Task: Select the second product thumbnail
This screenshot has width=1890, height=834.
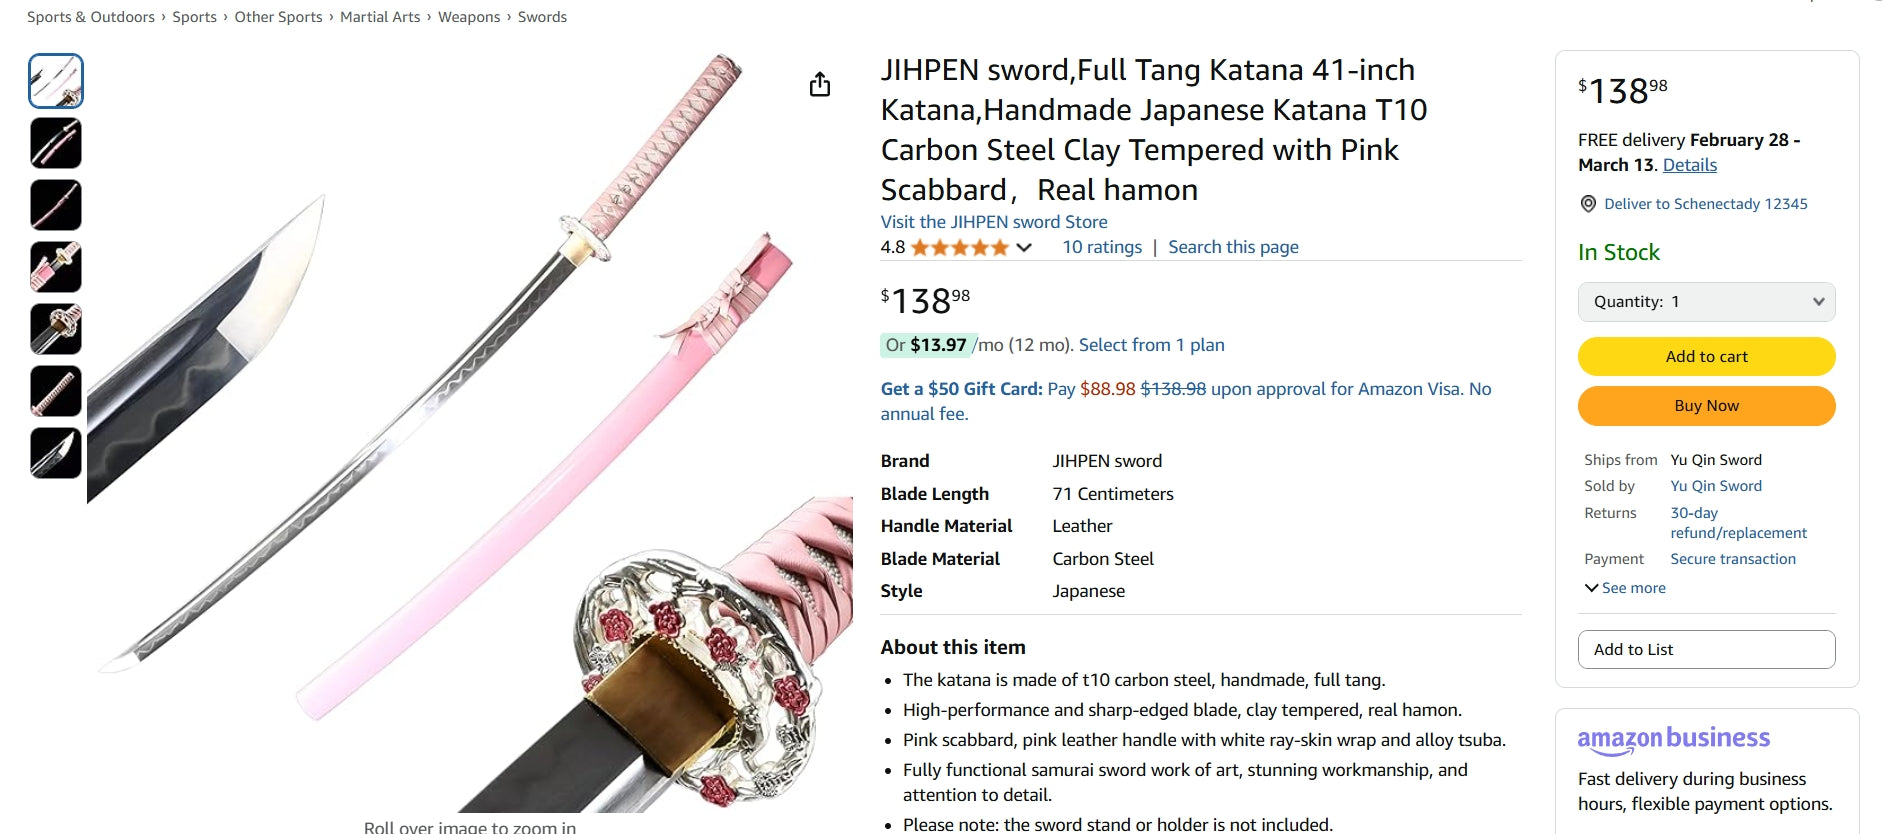Action: (x=56, y=143)
